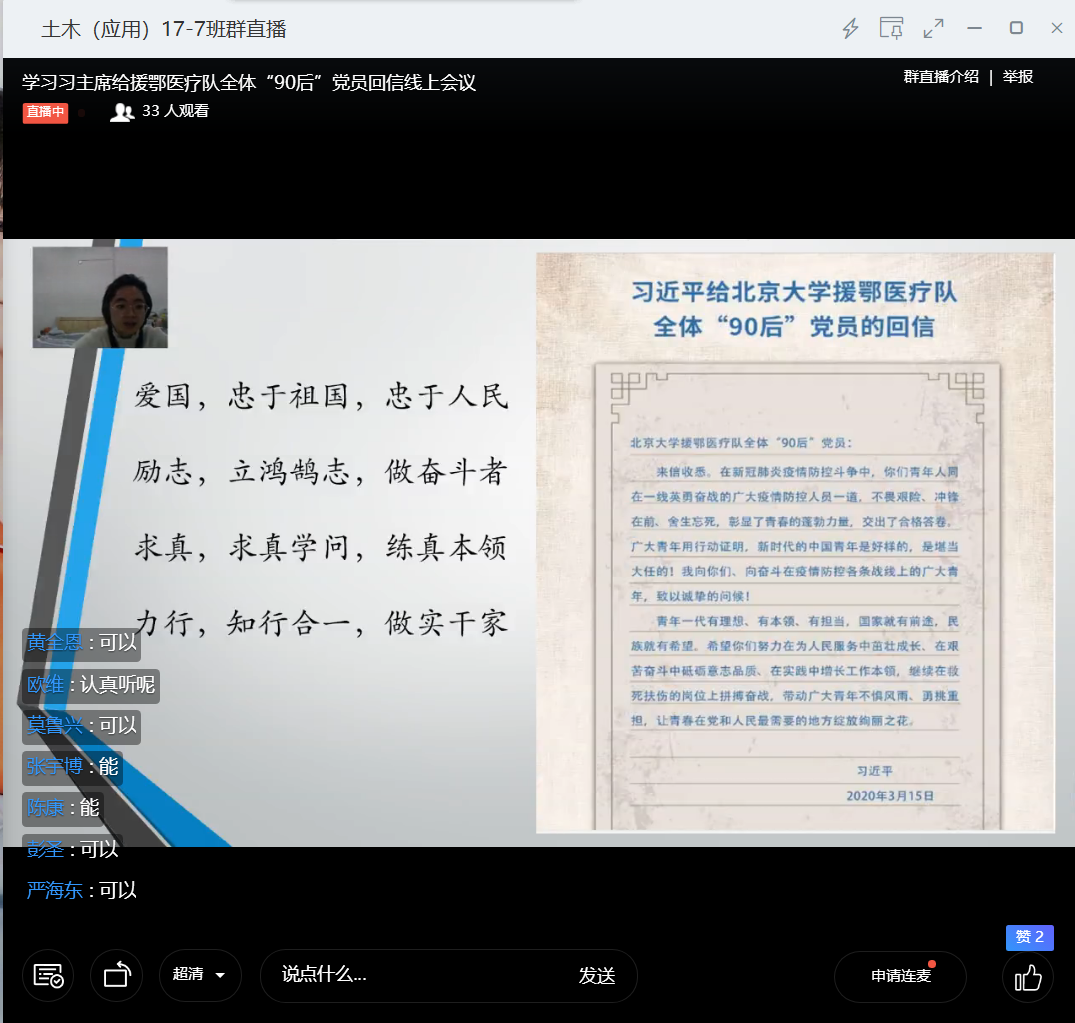Click the 赞 2 like count badge

pos(1029,937)
